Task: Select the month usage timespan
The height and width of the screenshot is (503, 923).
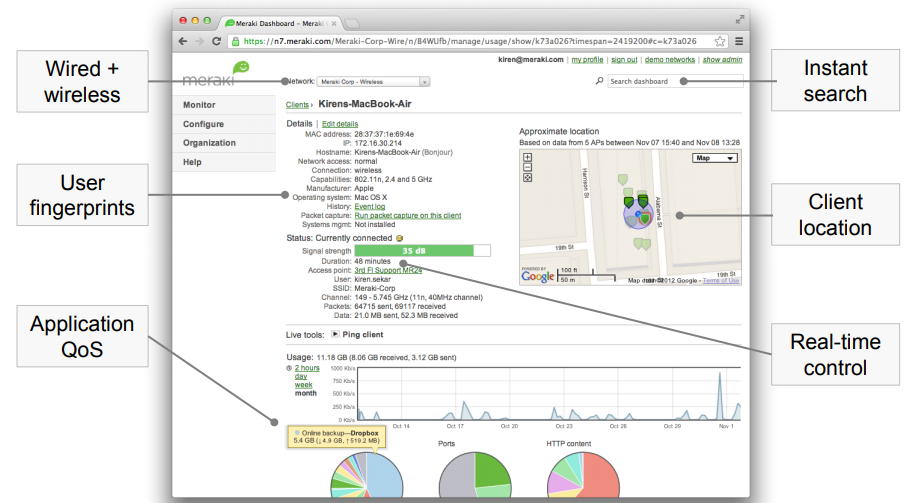Action: [x=306, y=393]
